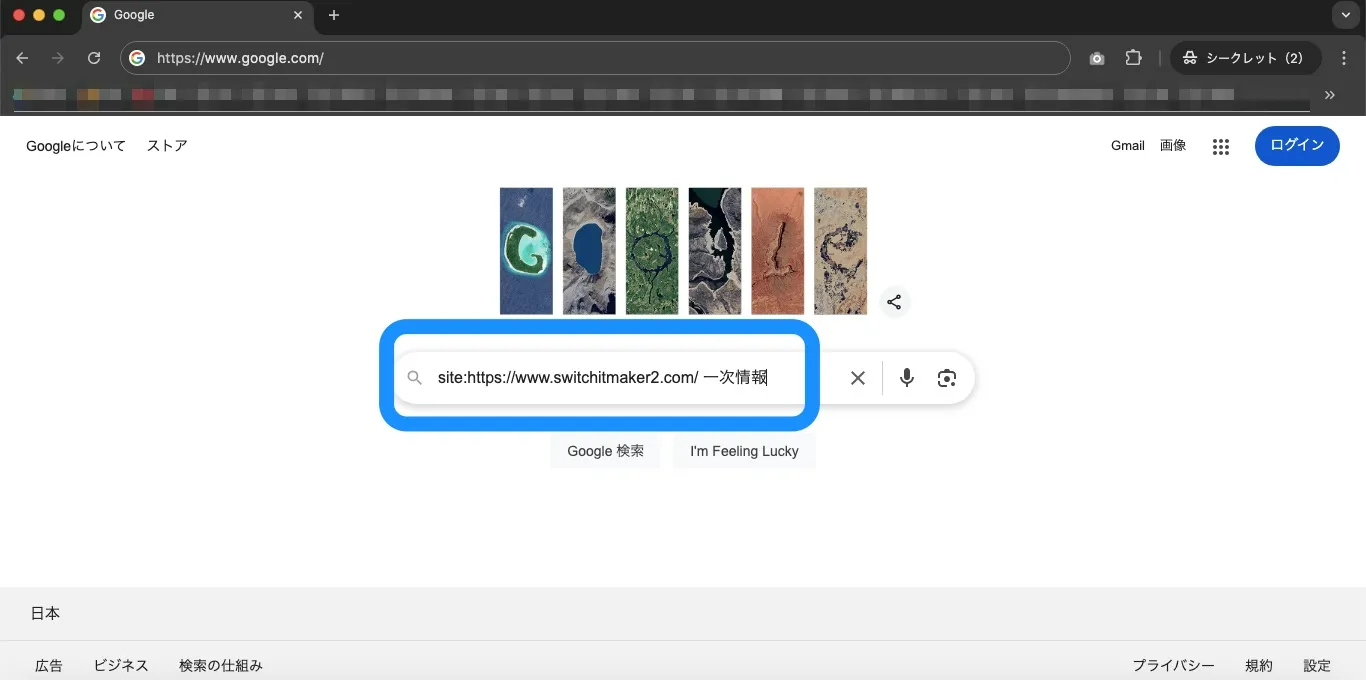Select the Google browser tab

tap(197, 15)
